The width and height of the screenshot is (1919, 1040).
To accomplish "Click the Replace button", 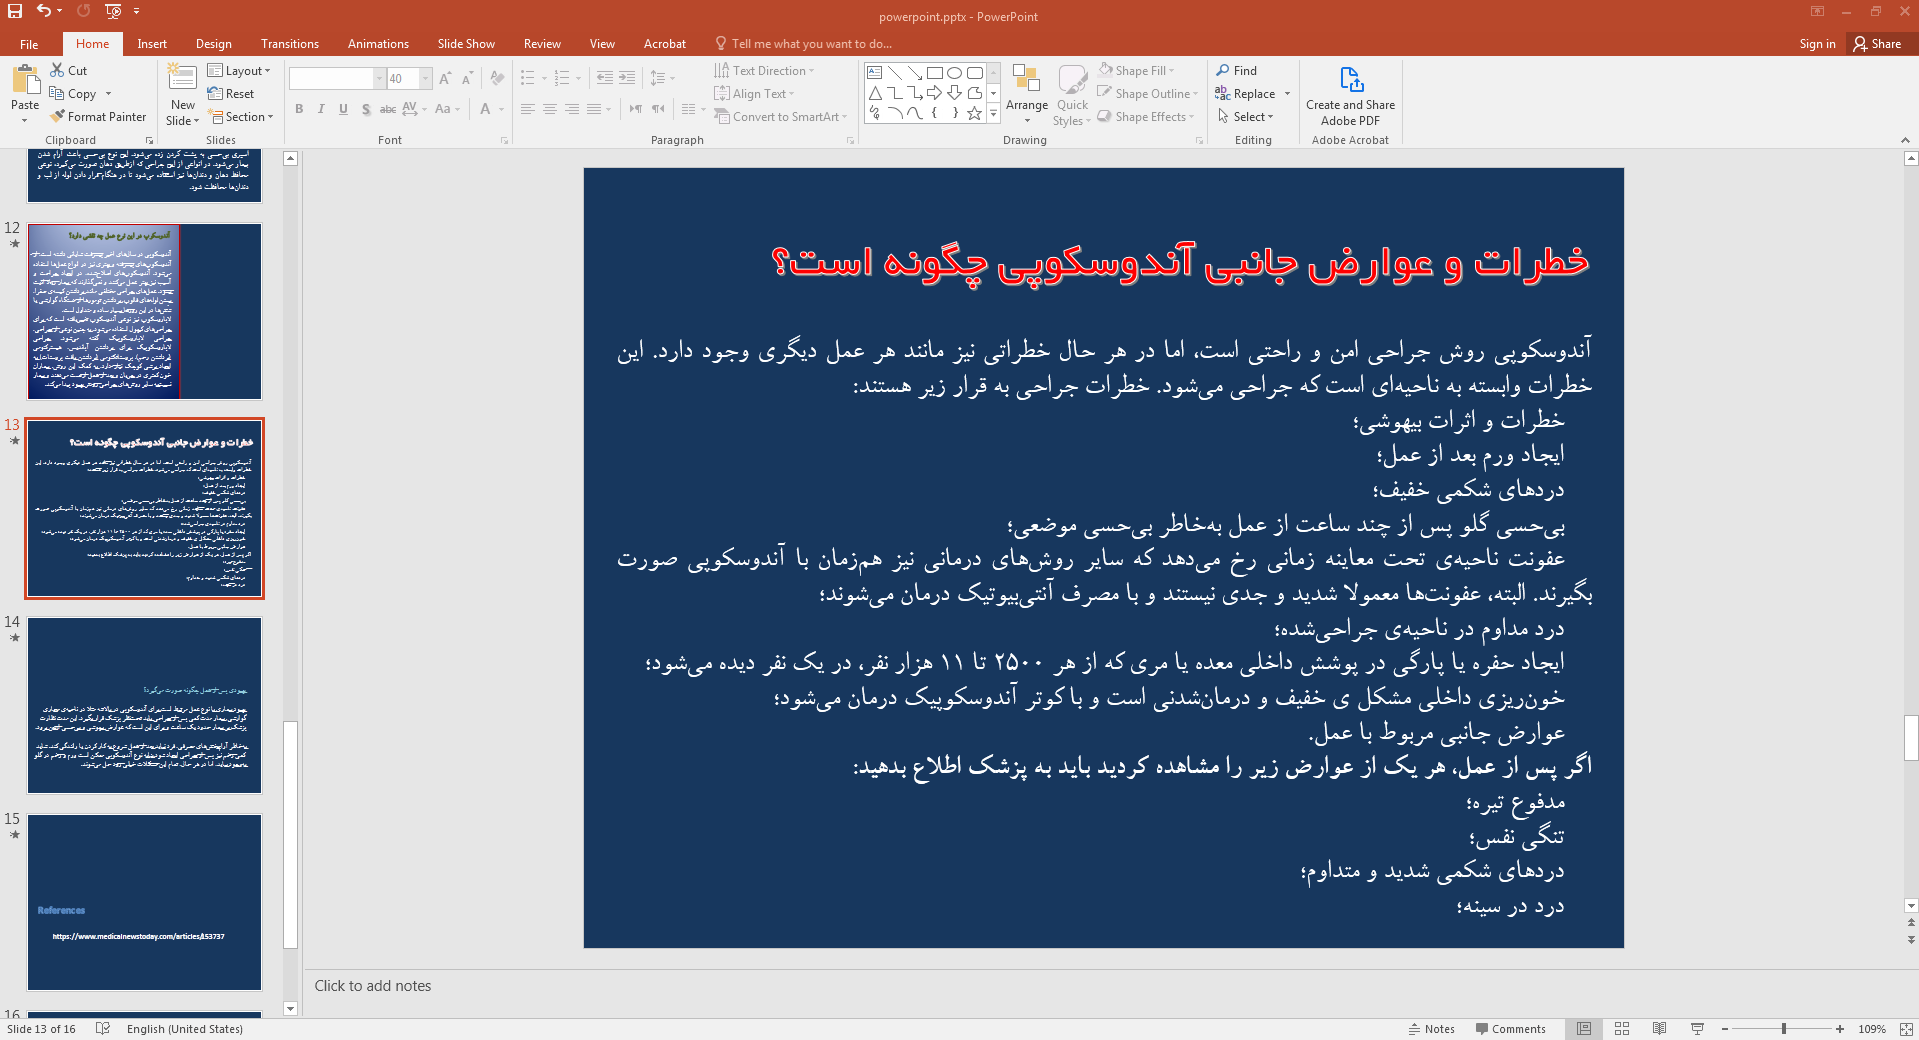I will coord(1246,93).
